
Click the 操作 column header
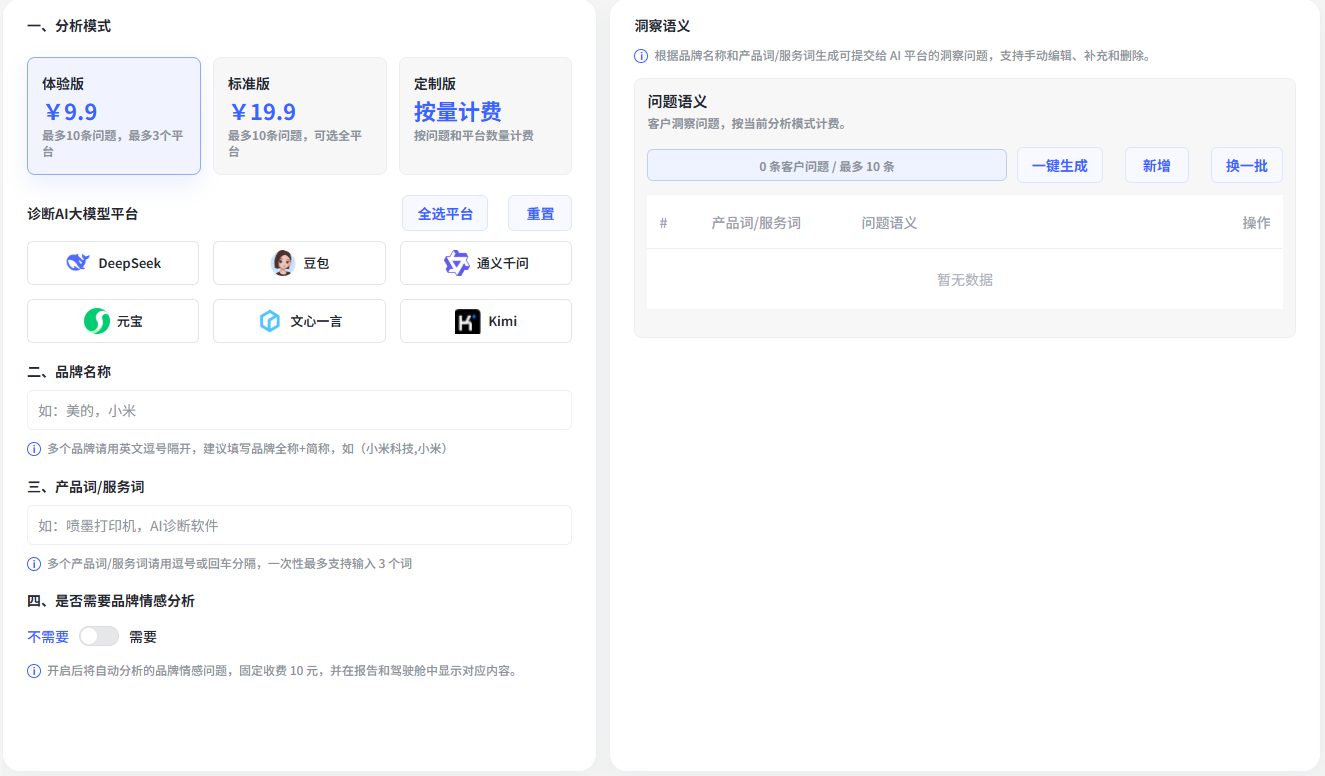tap(1256, 223)
